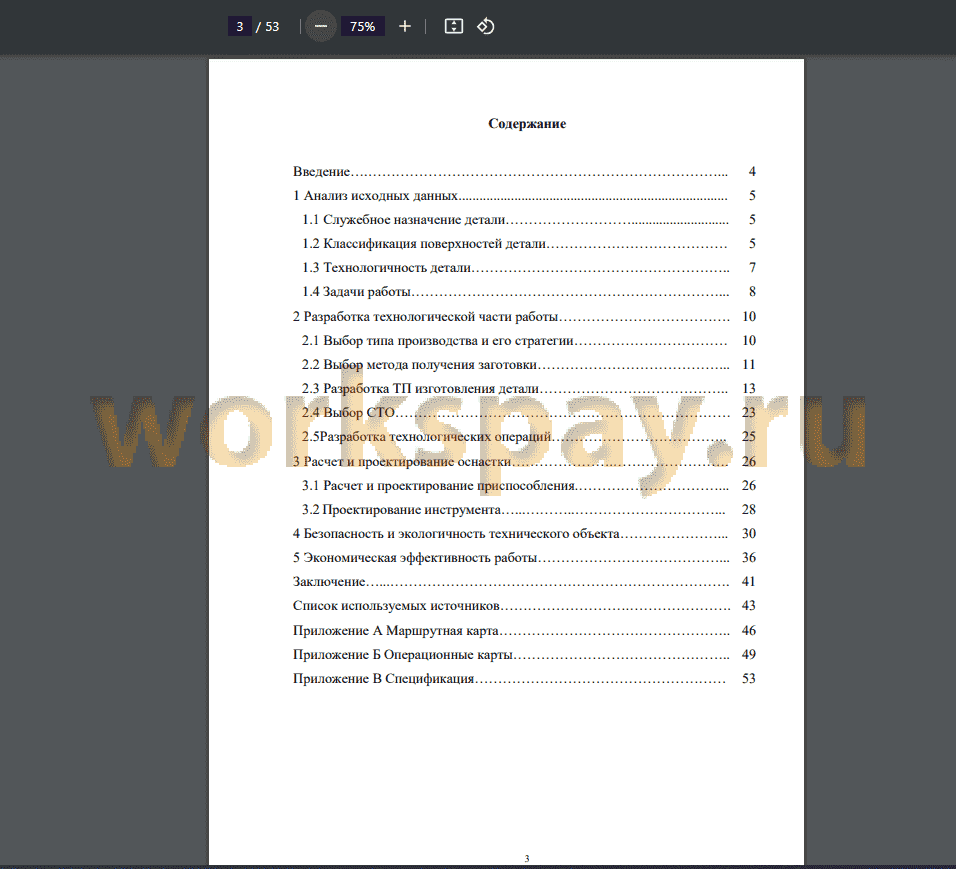Zoom out with the minus button

321,26
